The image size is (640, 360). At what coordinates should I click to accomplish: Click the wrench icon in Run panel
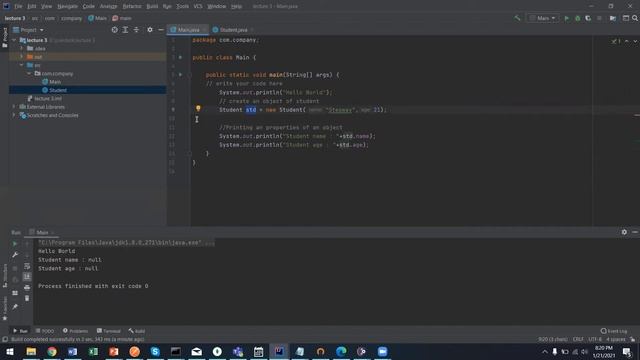[x=15, y=255]
